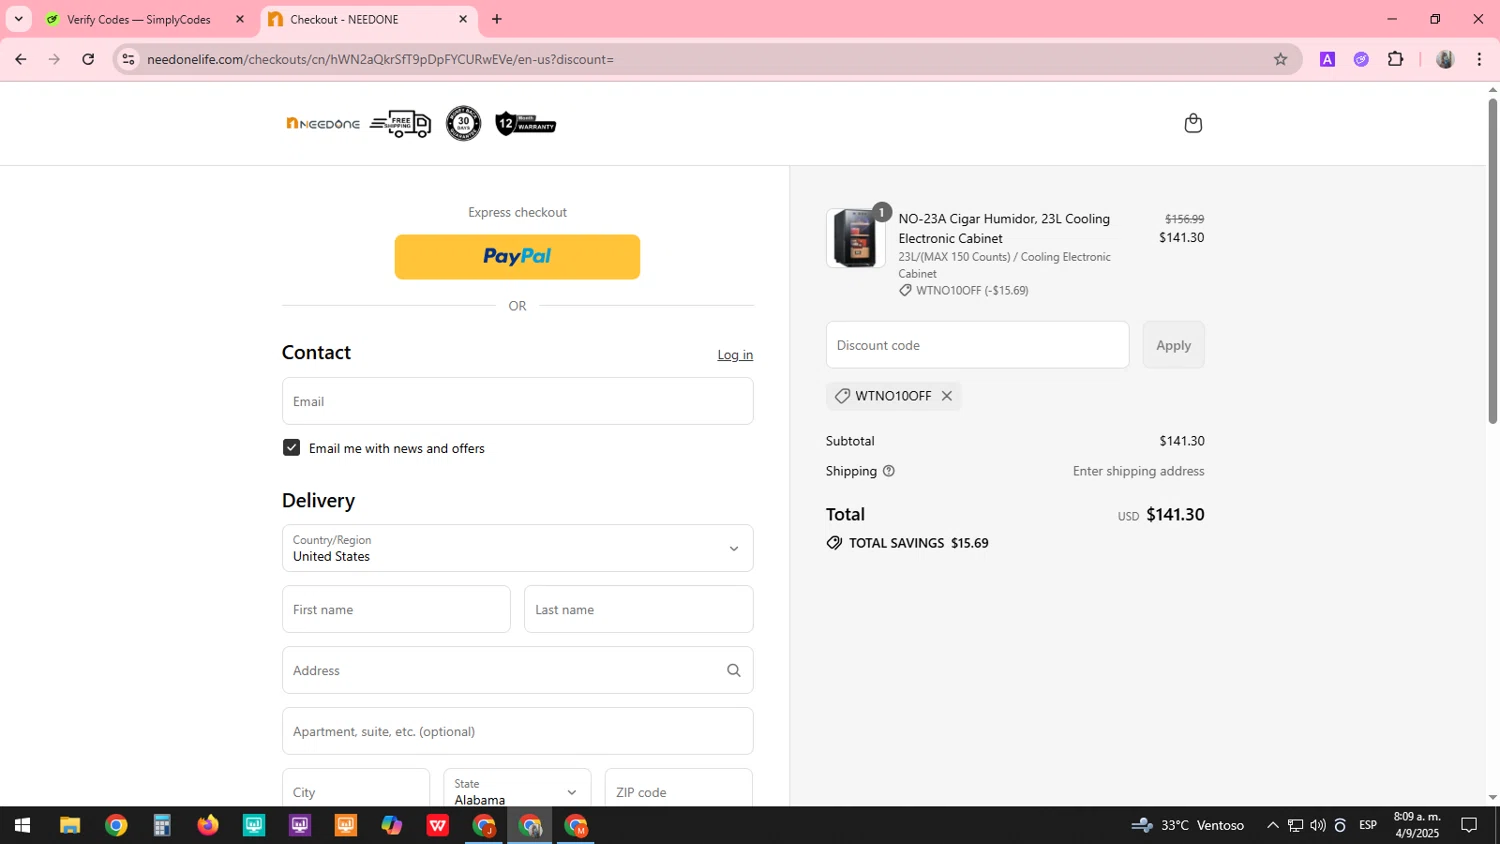Open the weather widget 33°C Ventoso
1500x844 pixels.
pyautogui.click(x=1188, y=825)
